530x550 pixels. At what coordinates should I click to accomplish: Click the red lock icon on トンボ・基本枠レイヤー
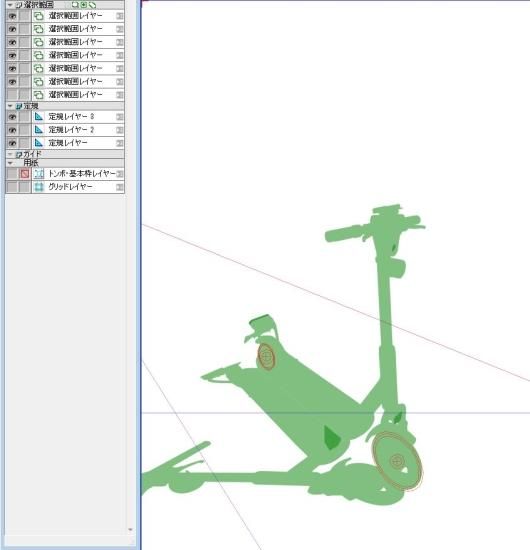click(x=25, y=174)
